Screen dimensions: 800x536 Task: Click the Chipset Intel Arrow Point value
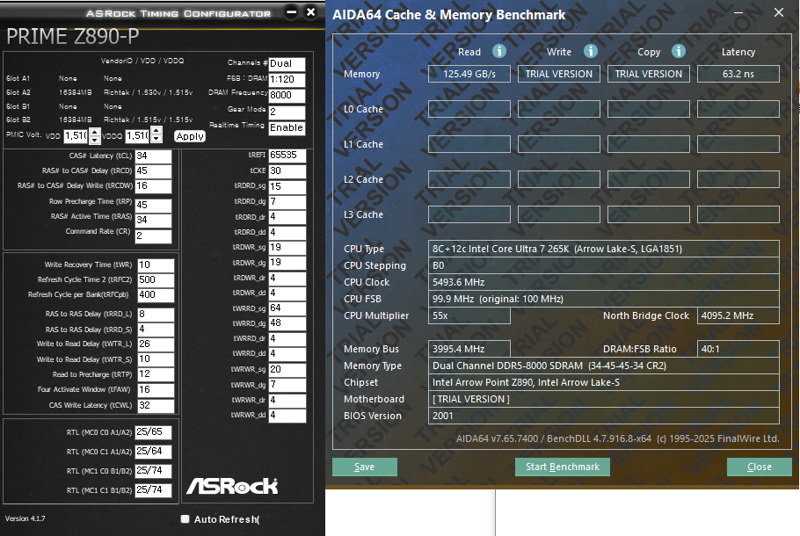point(604,382)
